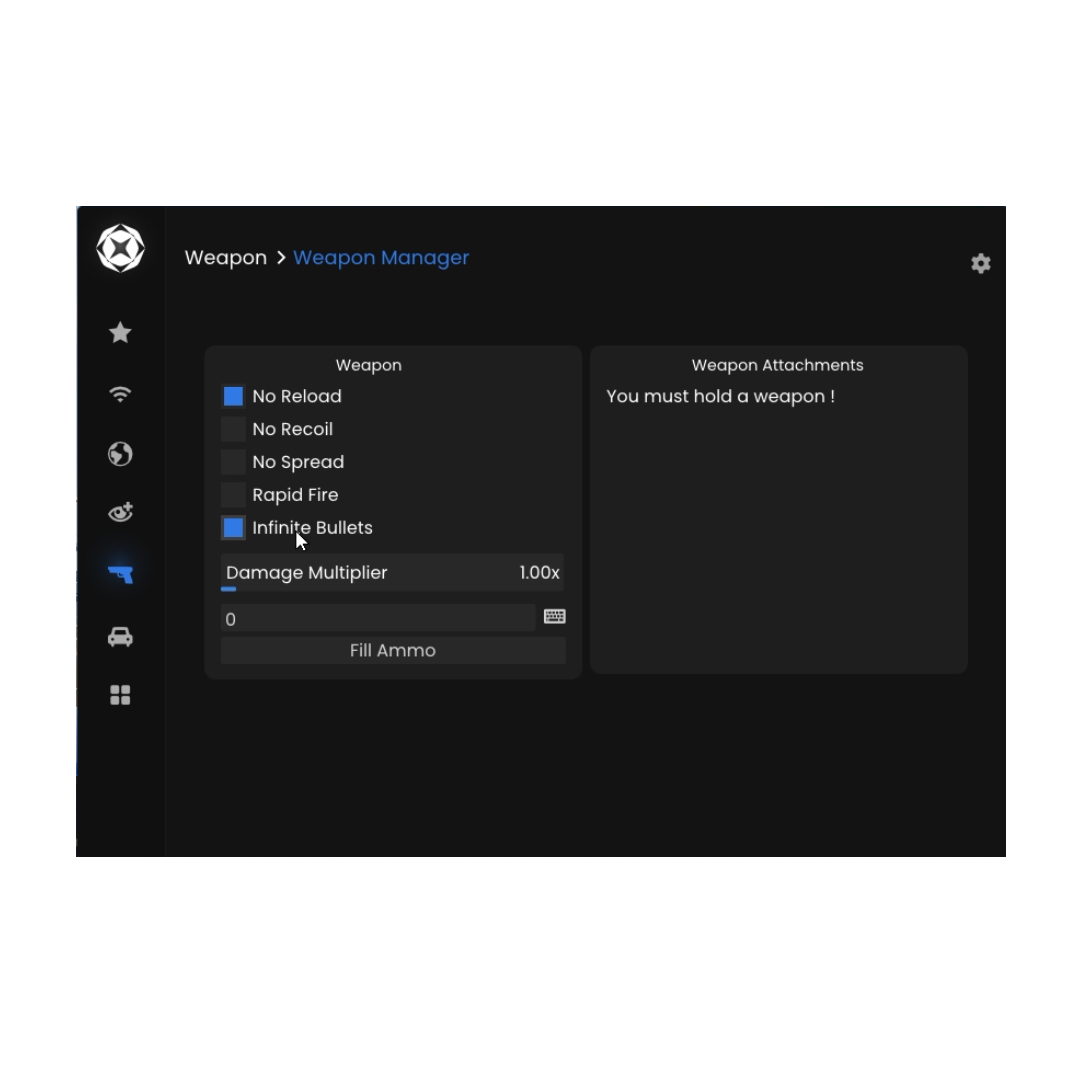Disable the No Reload checkbox
The image size is (1080, 1080).
tap(233, 397)
